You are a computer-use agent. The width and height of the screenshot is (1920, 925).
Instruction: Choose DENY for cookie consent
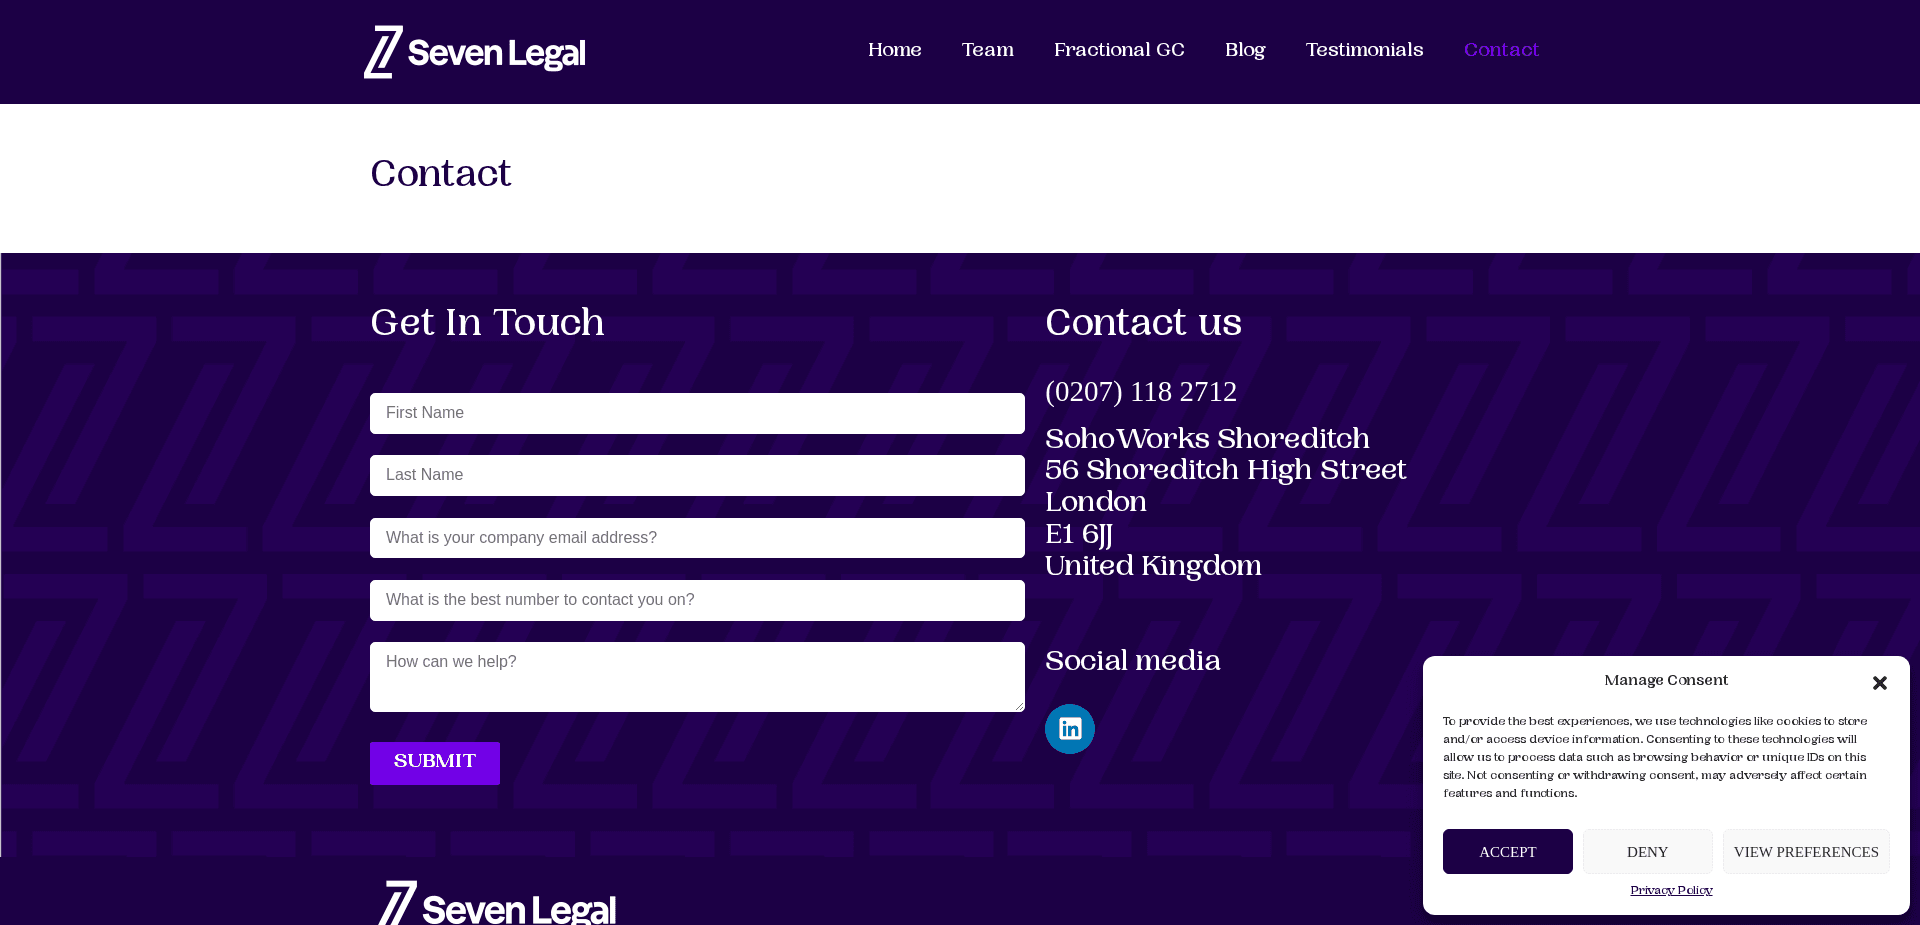[1647, 851]
